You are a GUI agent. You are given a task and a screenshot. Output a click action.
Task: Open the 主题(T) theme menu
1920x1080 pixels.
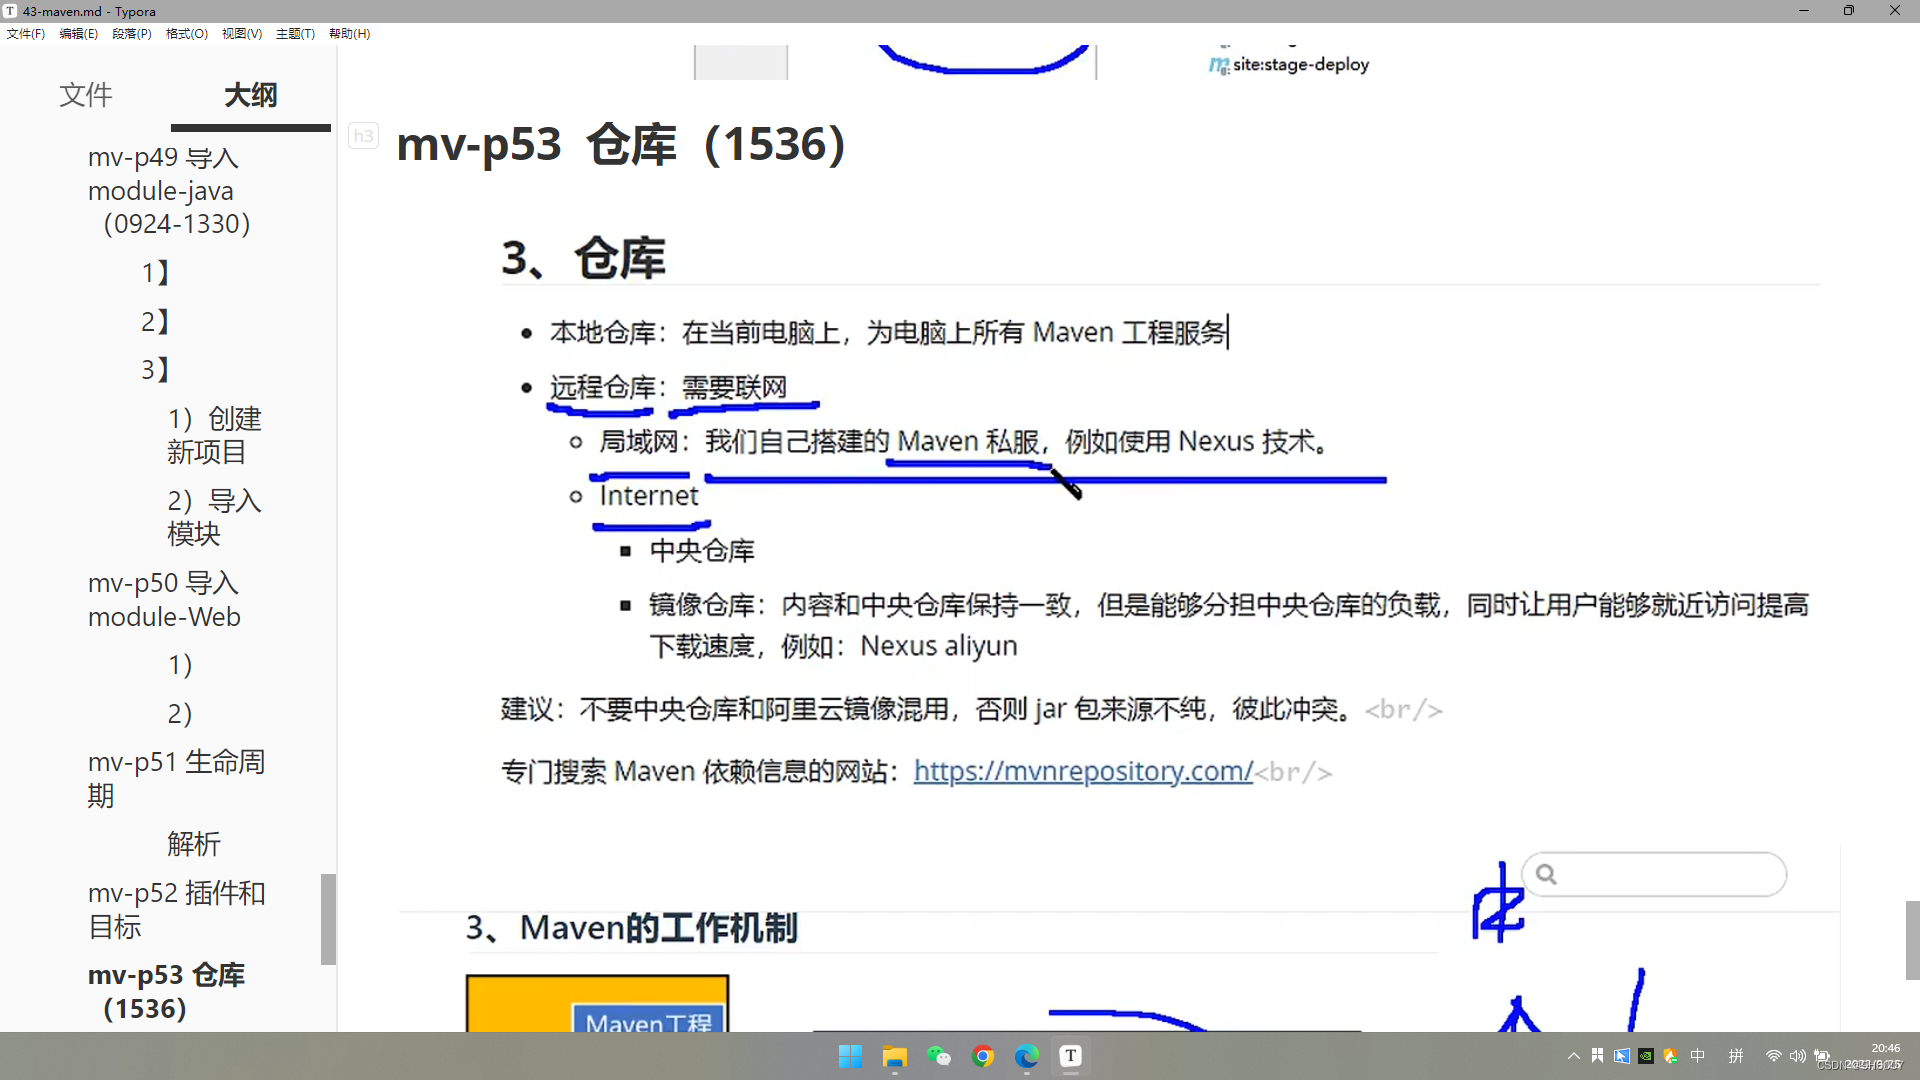pos(295,33)
